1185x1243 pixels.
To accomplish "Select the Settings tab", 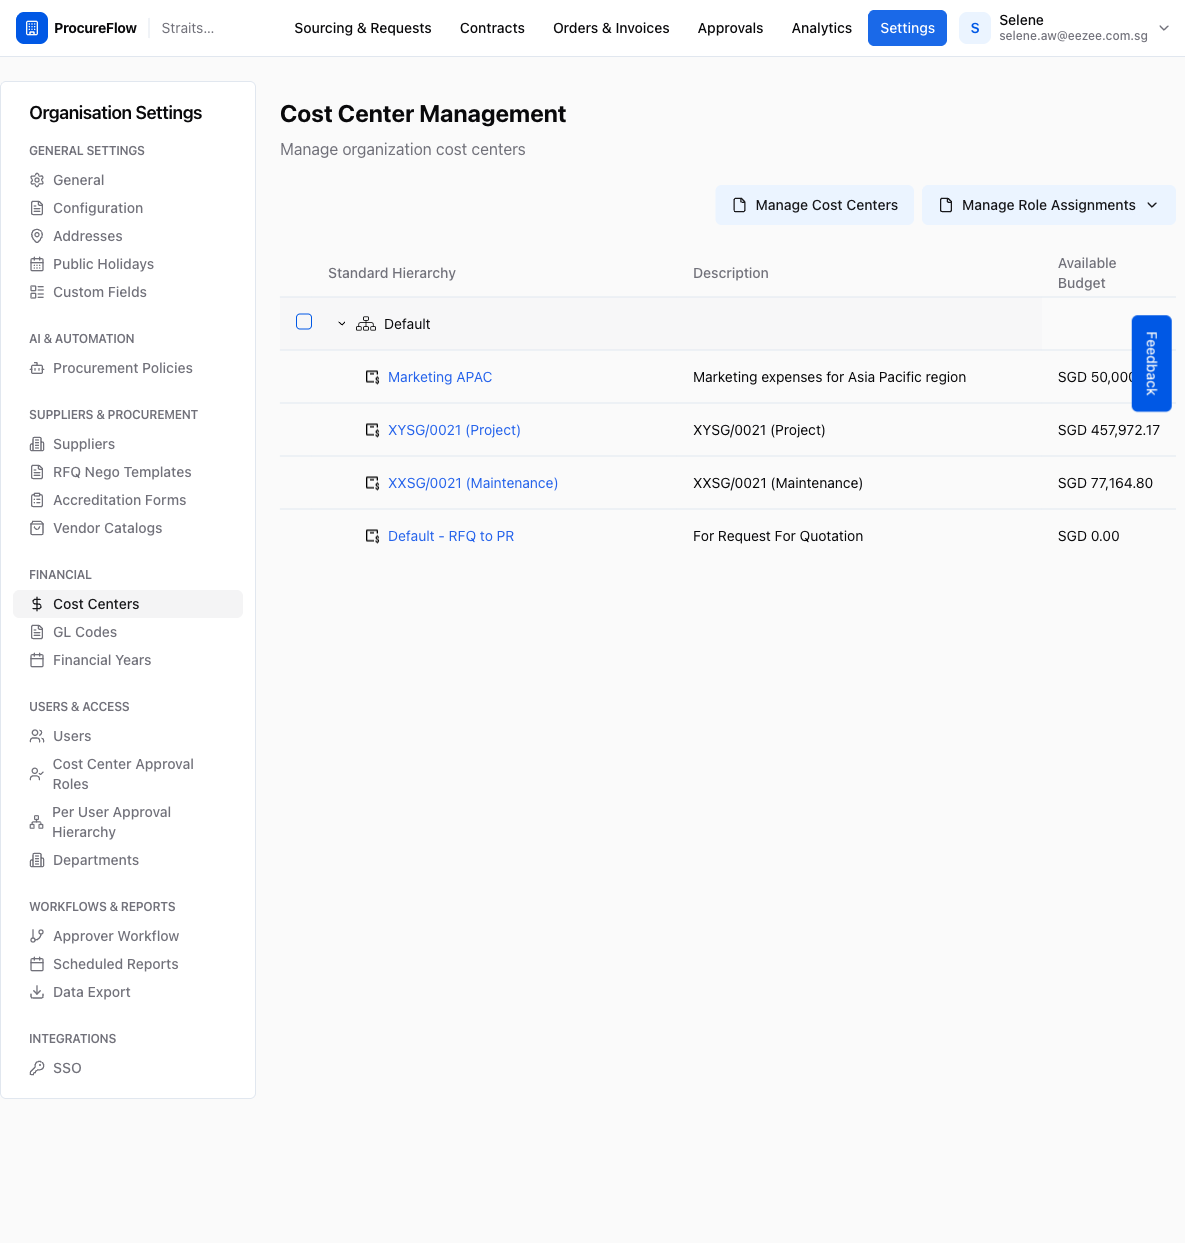I will [x=907, y=28].
